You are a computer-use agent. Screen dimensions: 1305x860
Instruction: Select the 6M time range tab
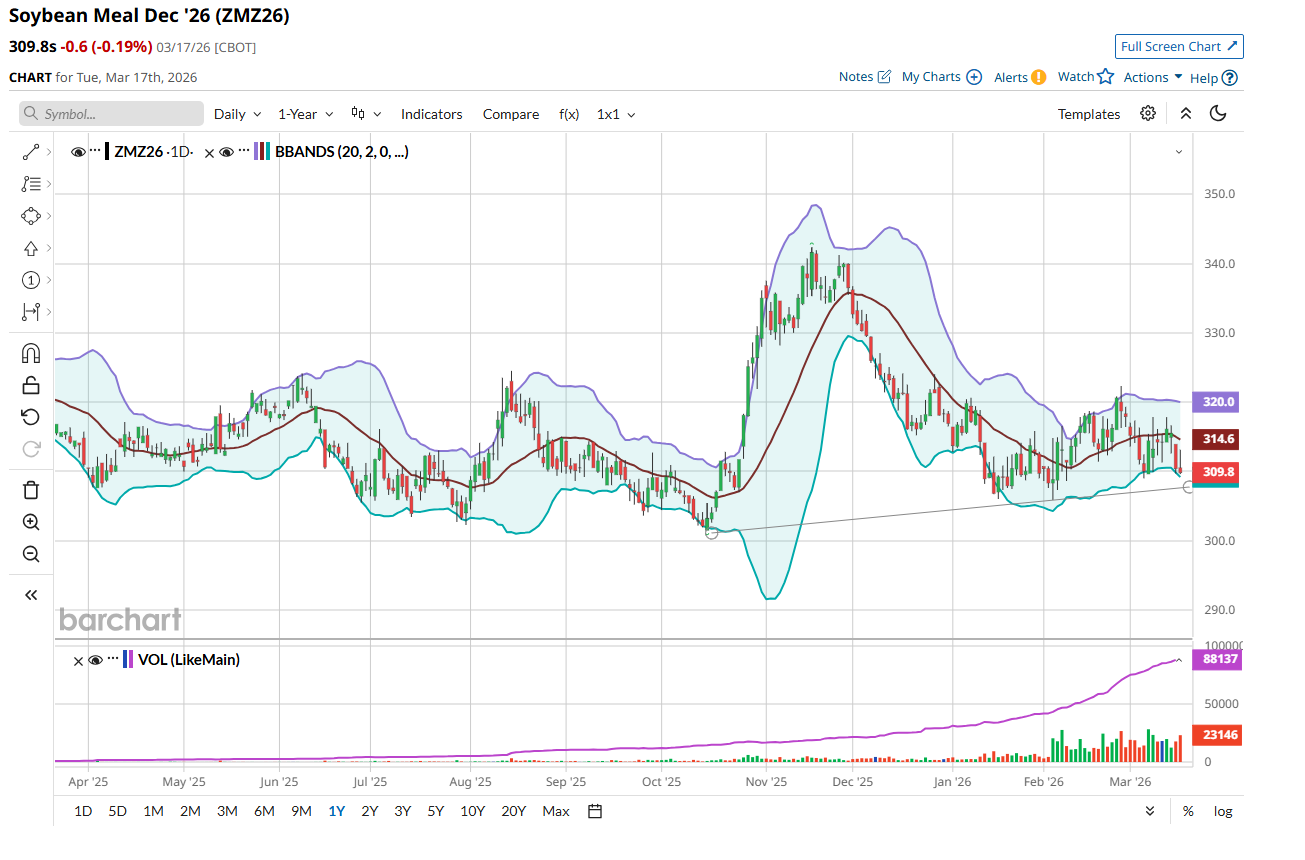[x=264, y=811]
